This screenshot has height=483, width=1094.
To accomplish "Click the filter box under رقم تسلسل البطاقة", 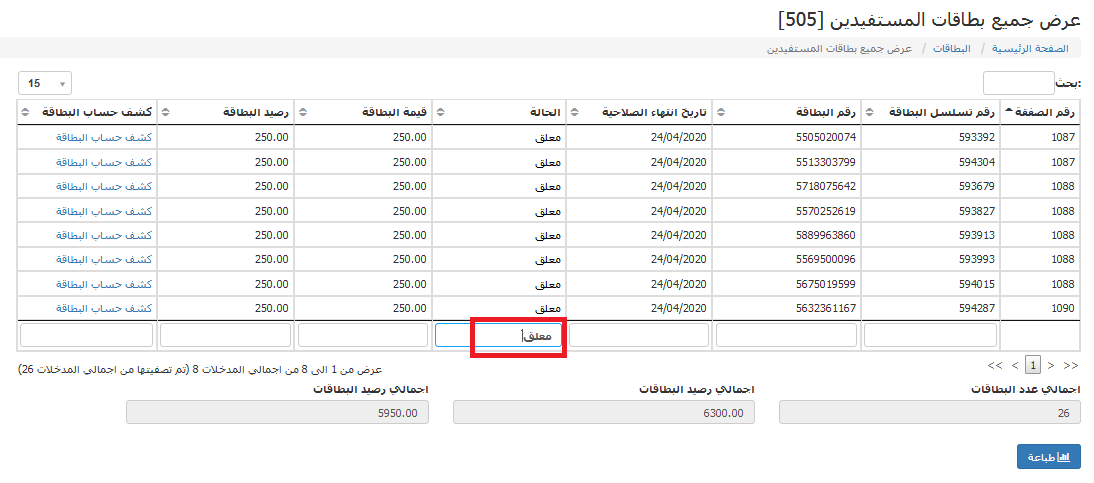I will (x=930, y=335).
